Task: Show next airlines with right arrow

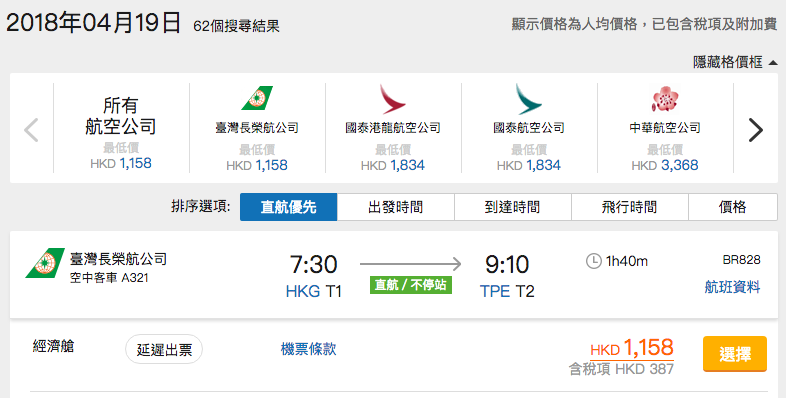Action: pyautogui.click(x=755, y=130)
